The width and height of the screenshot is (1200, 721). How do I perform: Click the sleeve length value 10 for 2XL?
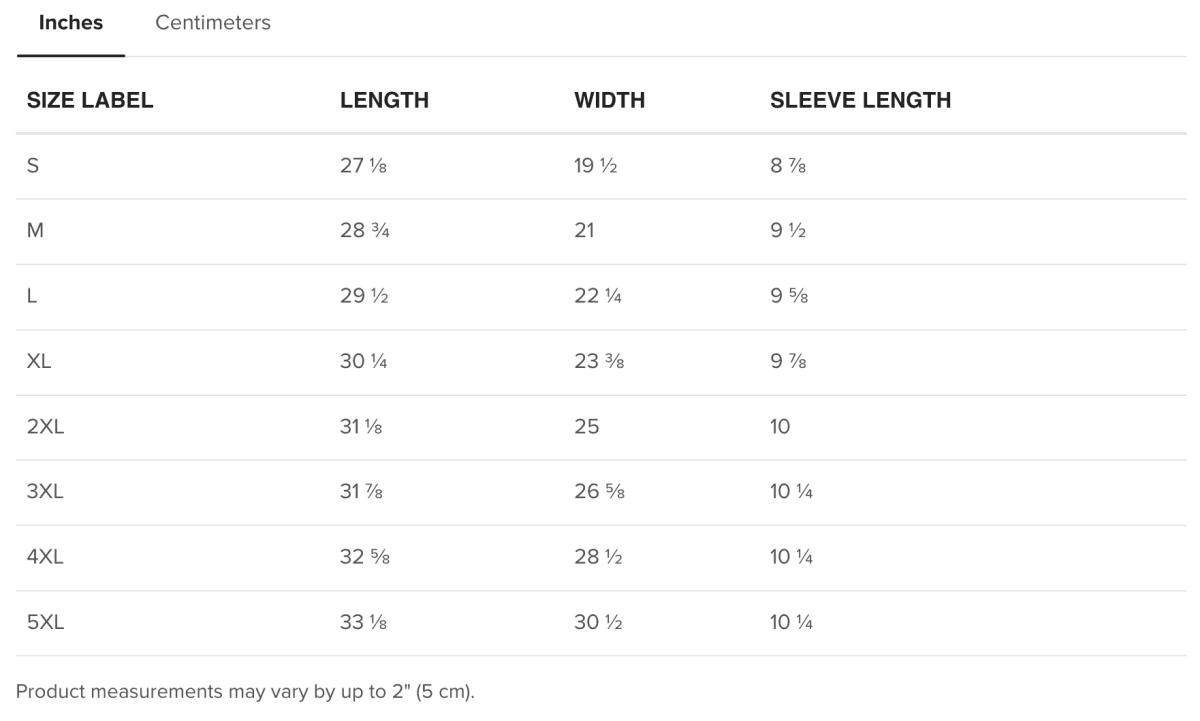coord(780,427)
